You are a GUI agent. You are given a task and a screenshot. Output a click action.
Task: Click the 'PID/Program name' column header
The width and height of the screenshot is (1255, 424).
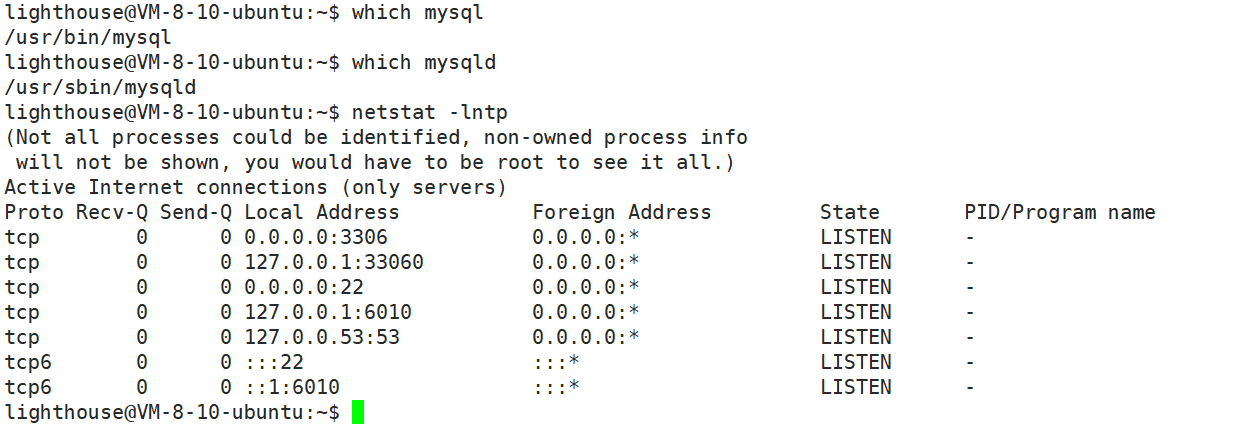(x=1060, y=212)
